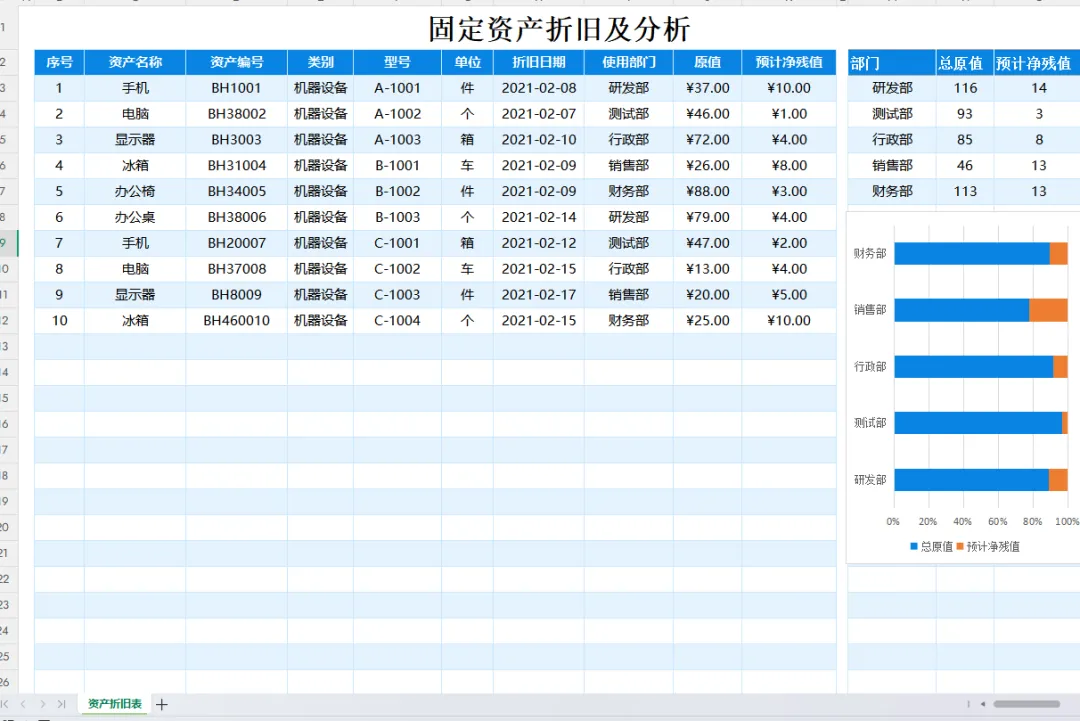Select original value cell ¥13.00

tap(707, 269)
